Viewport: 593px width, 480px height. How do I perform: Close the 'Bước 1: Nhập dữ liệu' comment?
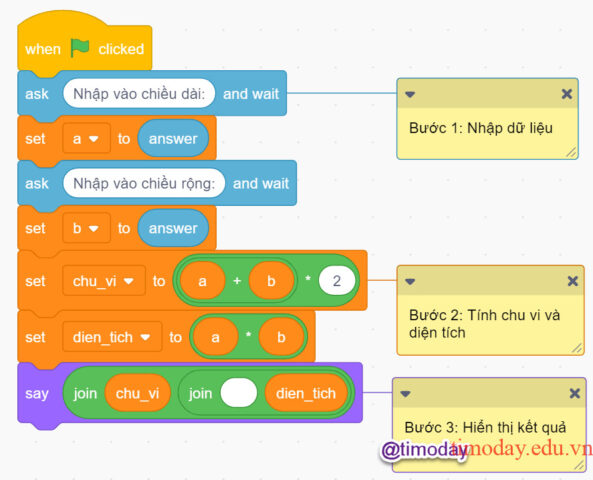coord(567,94)
